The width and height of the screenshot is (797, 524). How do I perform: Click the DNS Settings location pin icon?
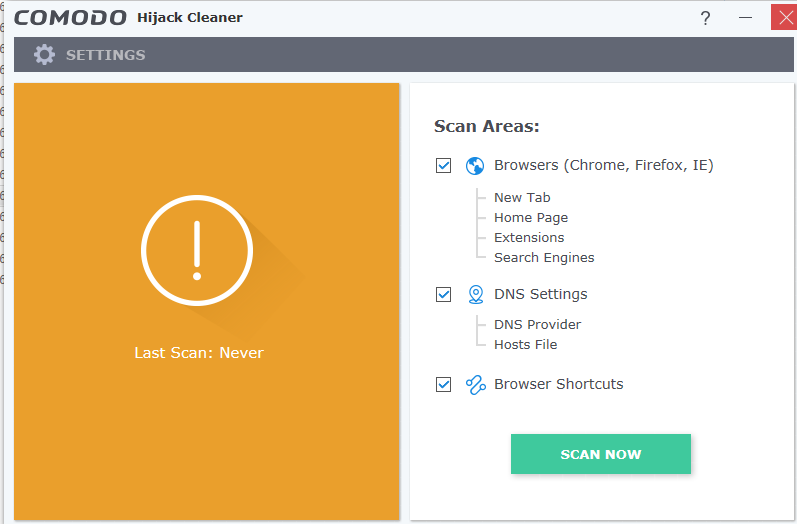476,294
